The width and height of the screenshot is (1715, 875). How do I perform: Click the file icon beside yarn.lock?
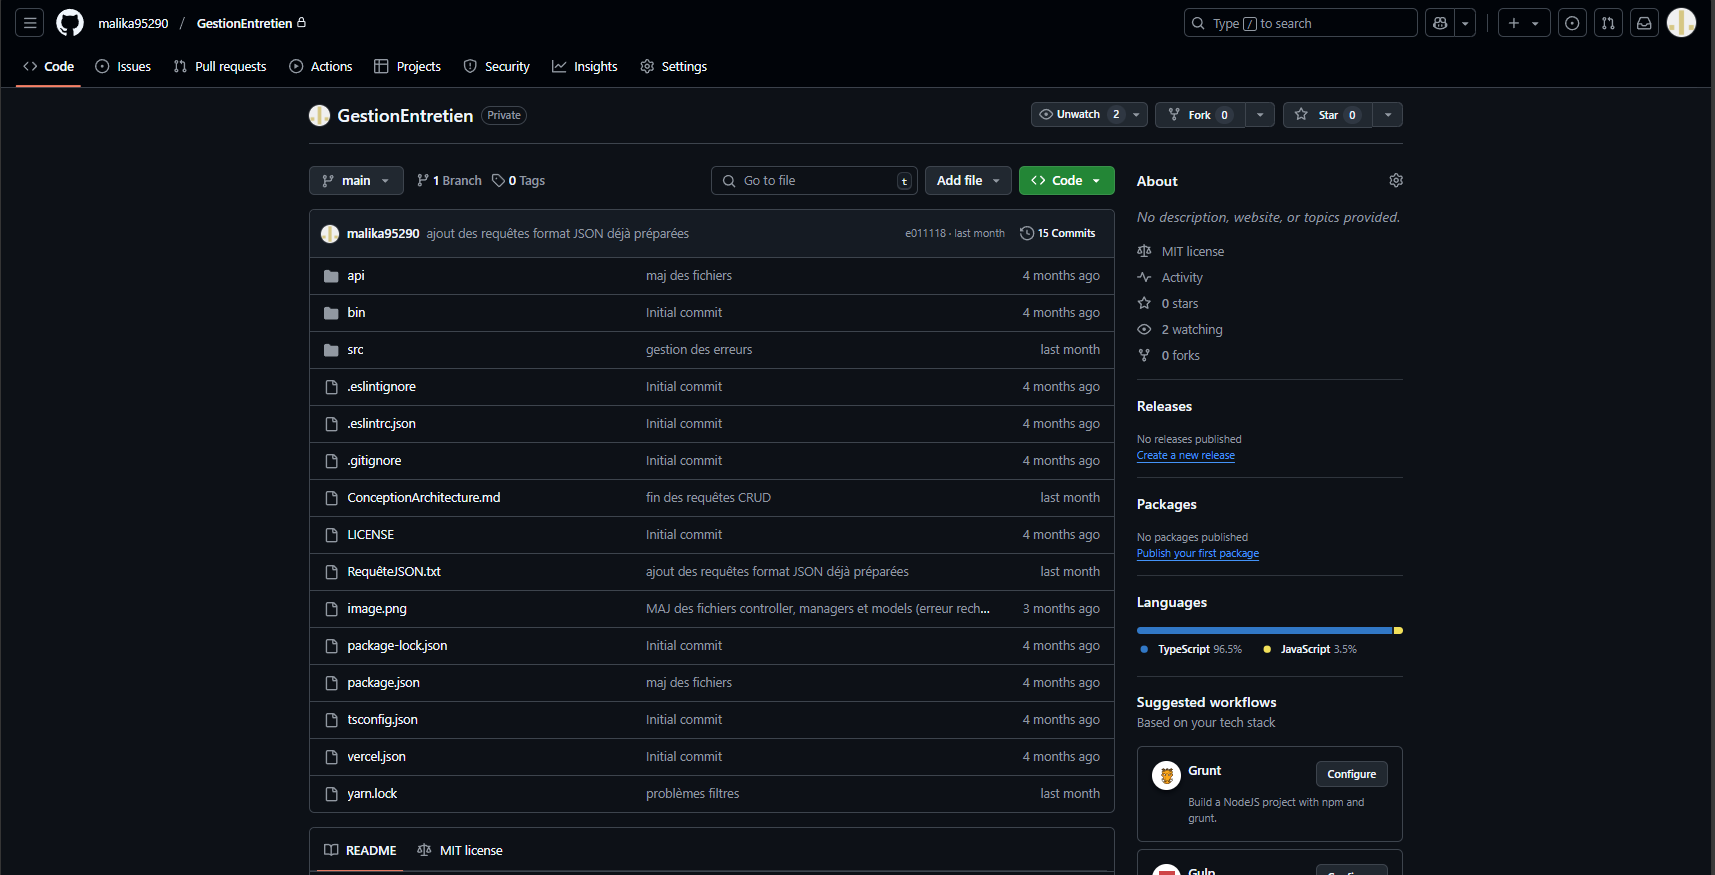[331, 794]
